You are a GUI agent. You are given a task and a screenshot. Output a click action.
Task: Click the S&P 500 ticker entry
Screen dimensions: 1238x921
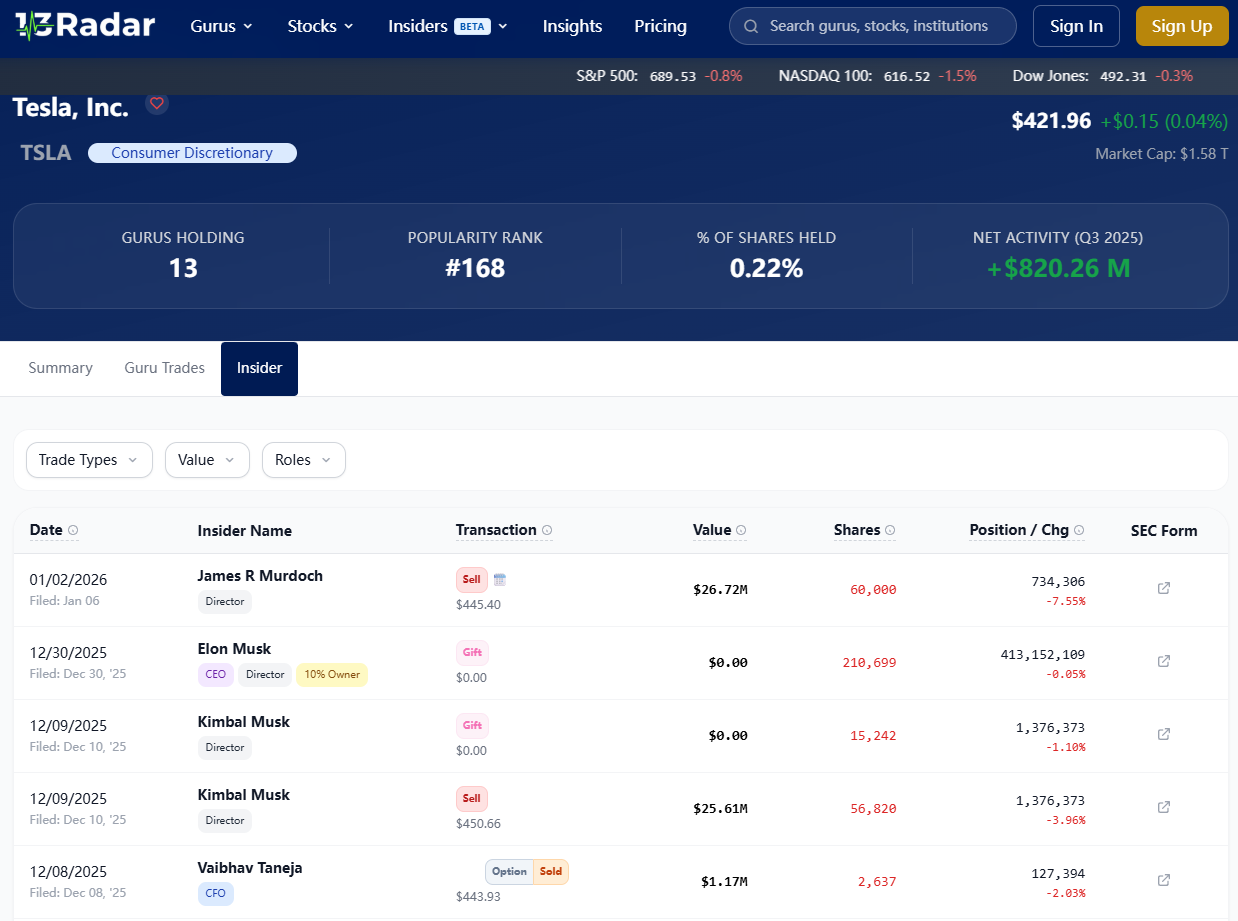coord(659,76)
